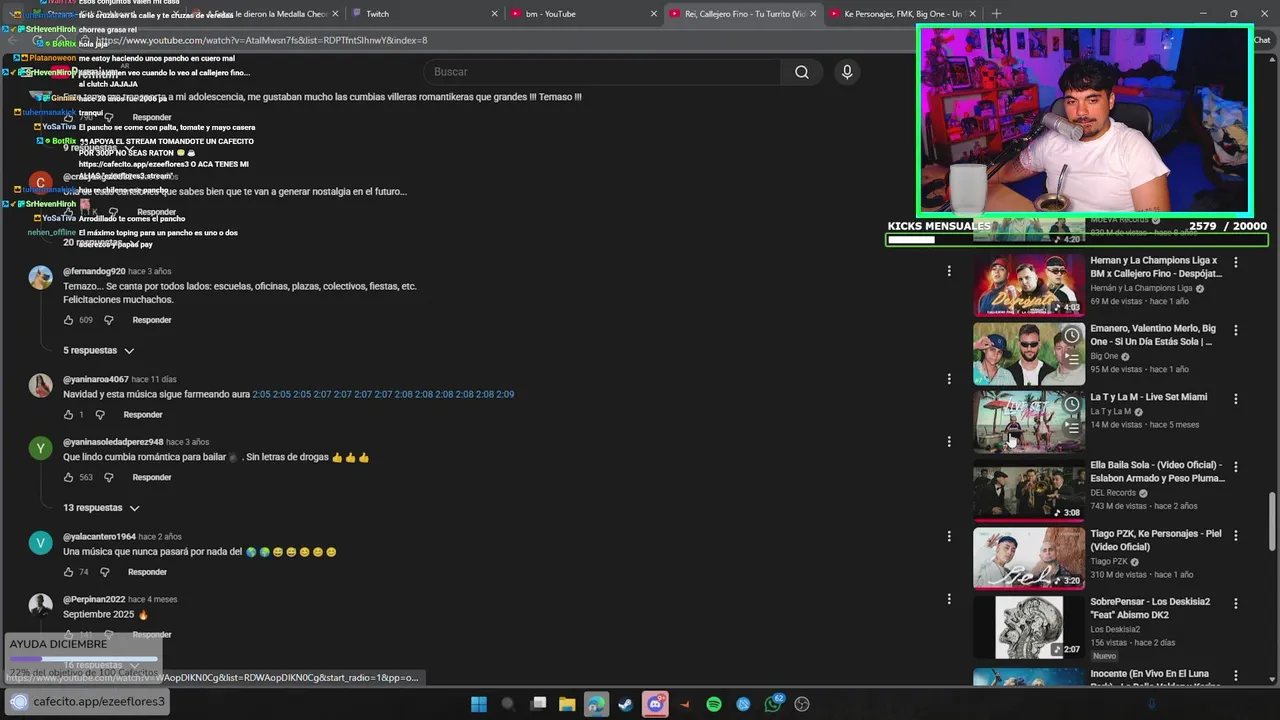This screenshot has height=720, width=1280.
Task: Play the SobrePensar Los Deskisia2 thumbnail
Action: [x=1029, y=627]
